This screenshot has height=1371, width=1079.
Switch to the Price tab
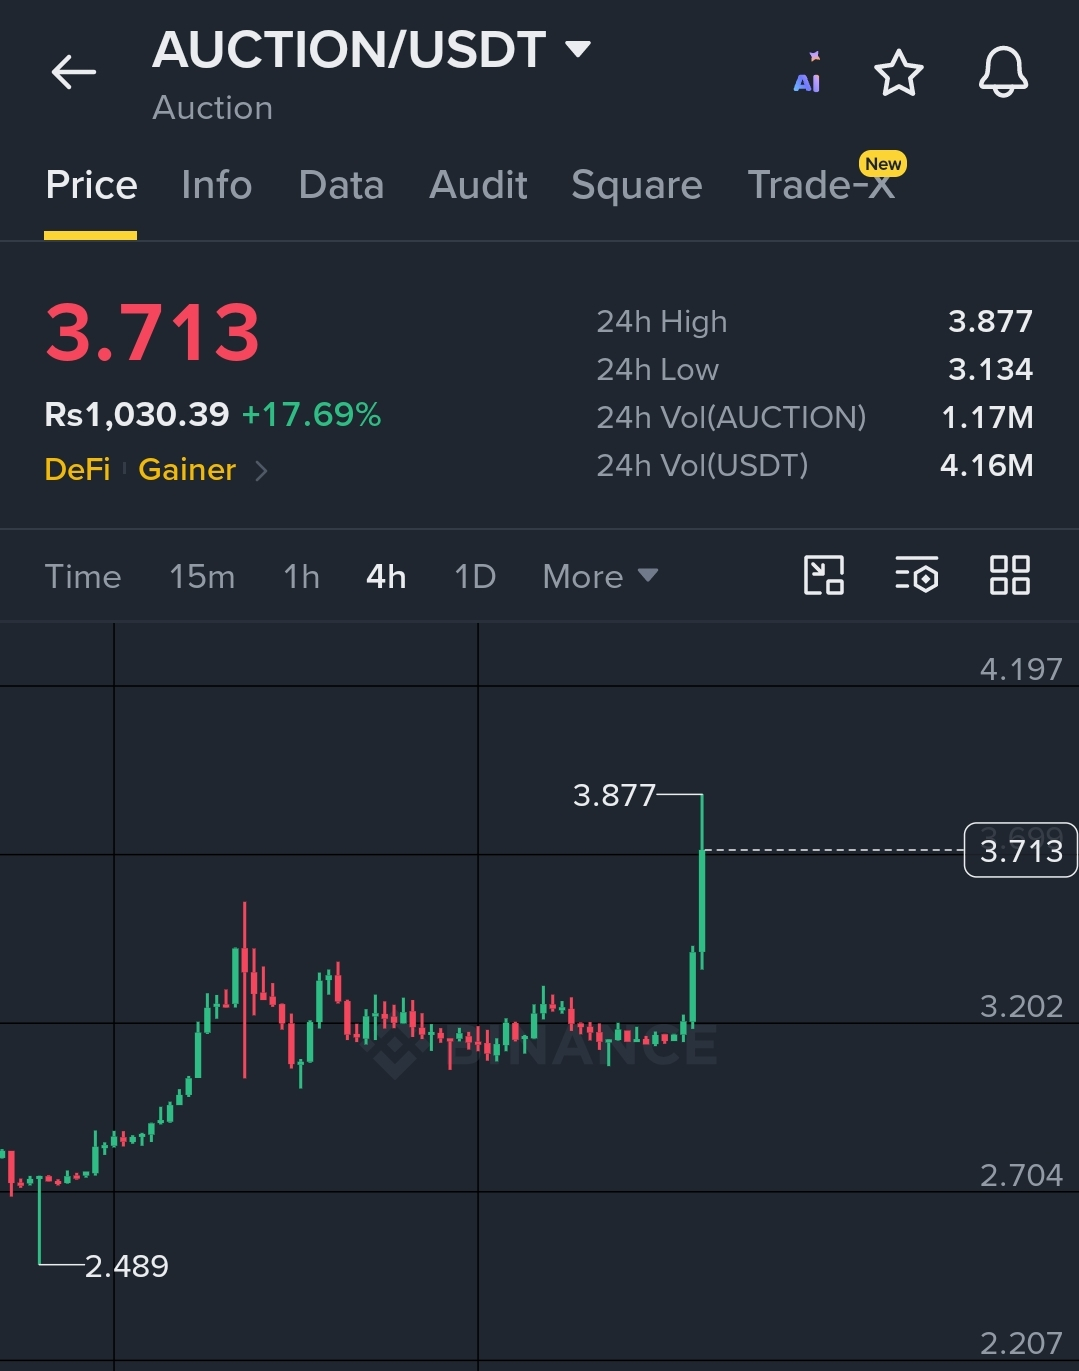[x=91, y=185]
